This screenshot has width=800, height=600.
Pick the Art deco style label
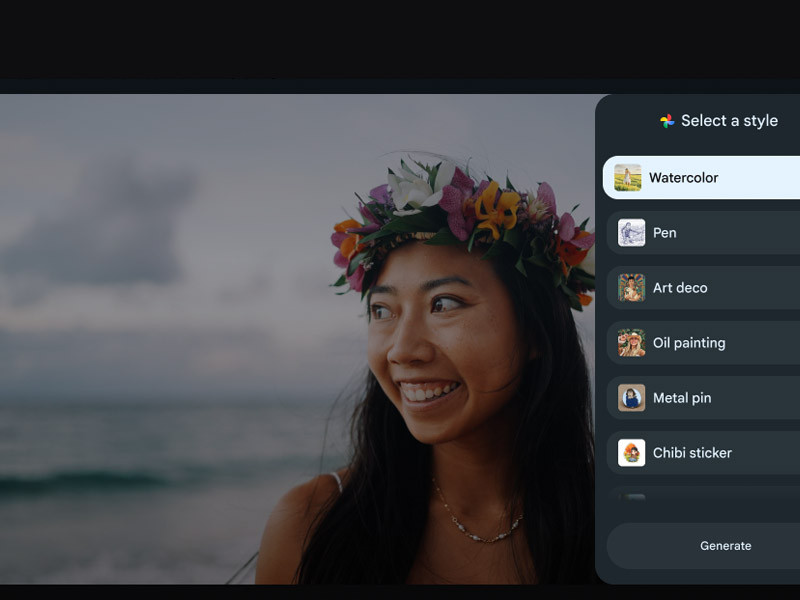point(680,288)
